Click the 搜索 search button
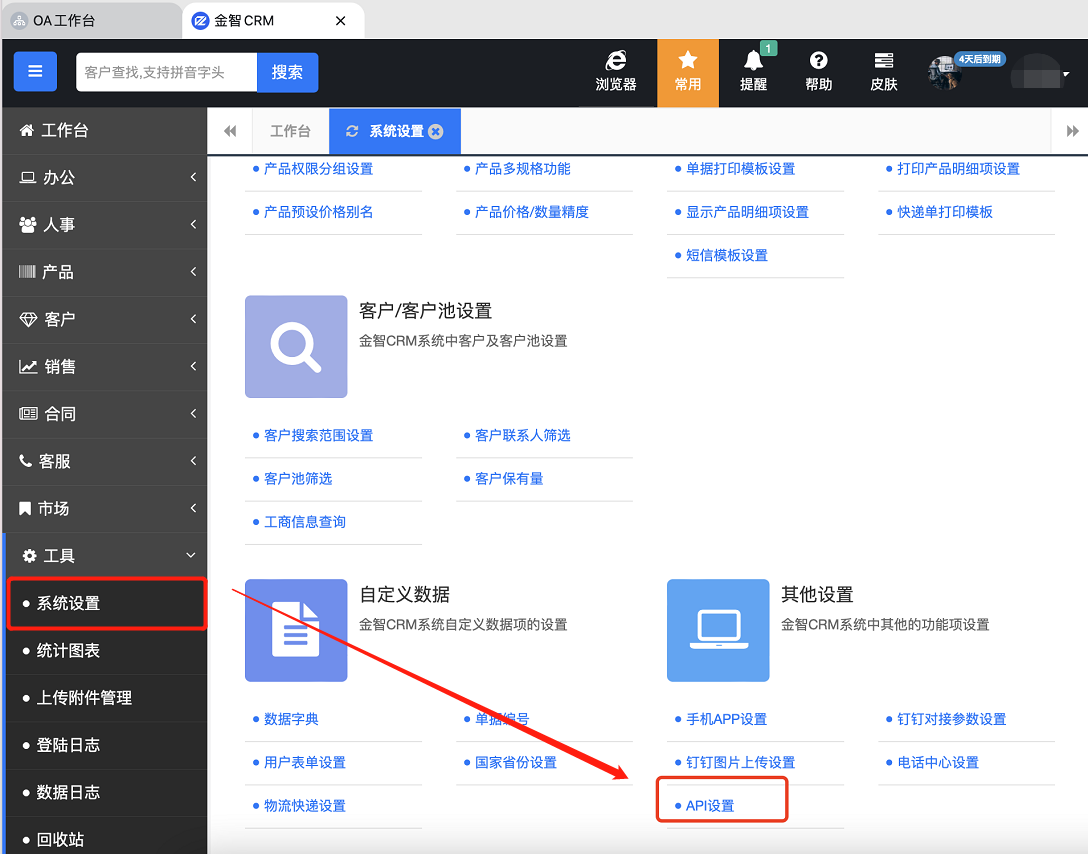 287,72
